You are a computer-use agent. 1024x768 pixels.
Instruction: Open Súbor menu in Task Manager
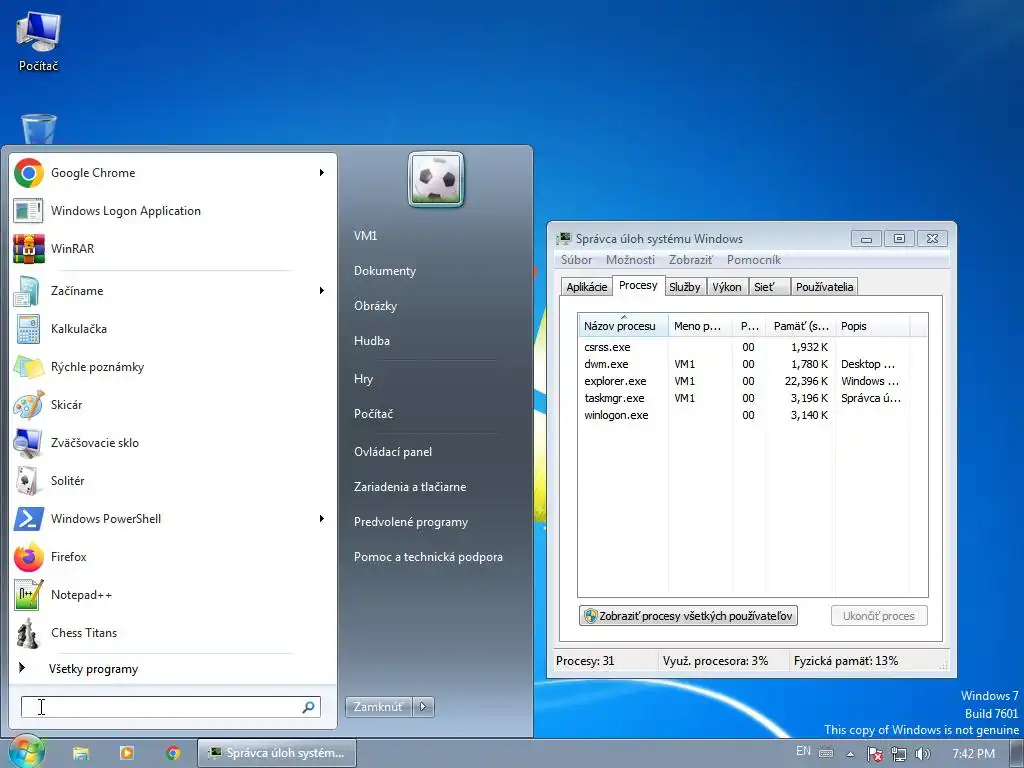[577, 260]
